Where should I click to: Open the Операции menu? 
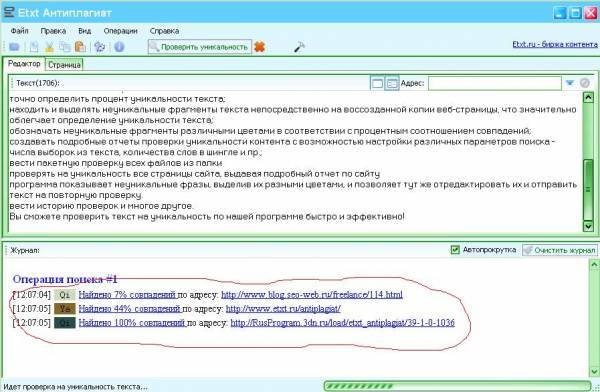click(x=120, y=31)
